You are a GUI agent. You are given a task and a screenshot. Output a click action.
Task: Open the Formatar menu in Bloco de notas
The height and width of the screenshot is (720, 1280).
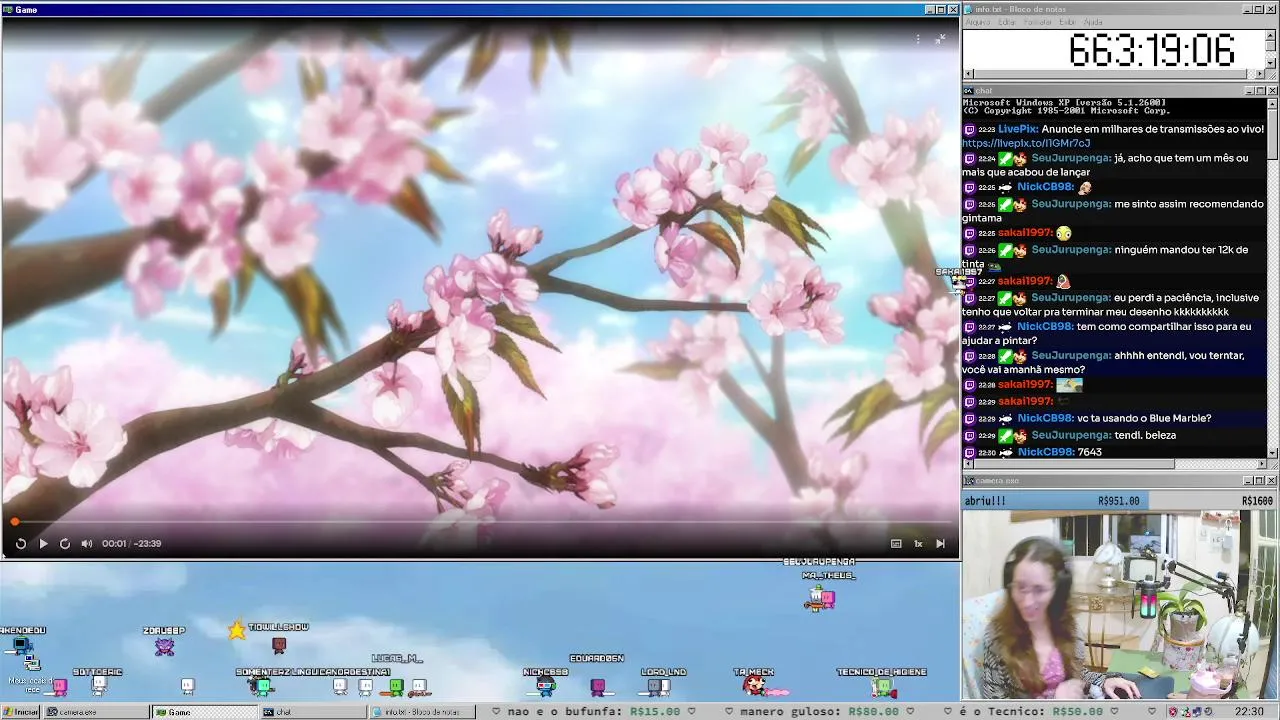[x=1038, y=22]
